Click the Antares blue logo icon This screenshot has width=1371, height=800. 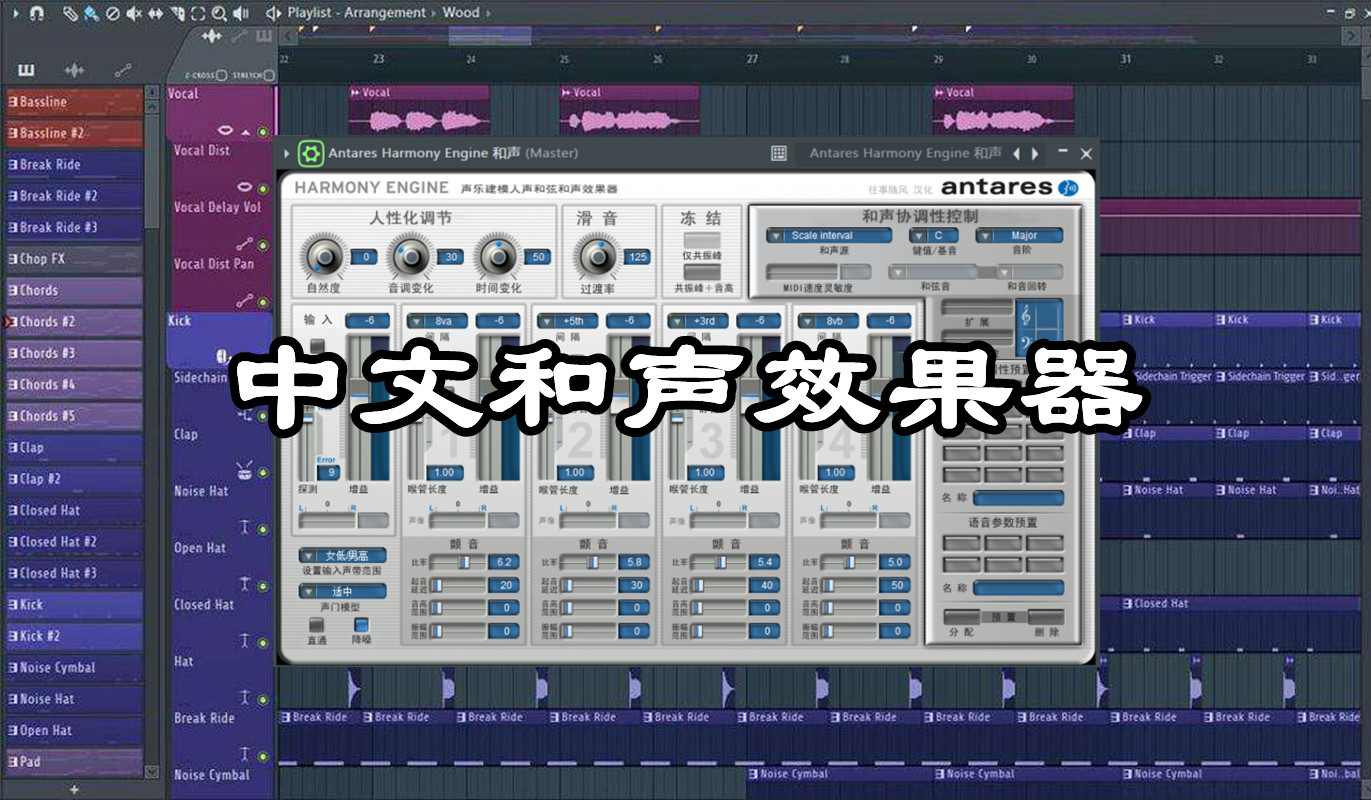1069,187
